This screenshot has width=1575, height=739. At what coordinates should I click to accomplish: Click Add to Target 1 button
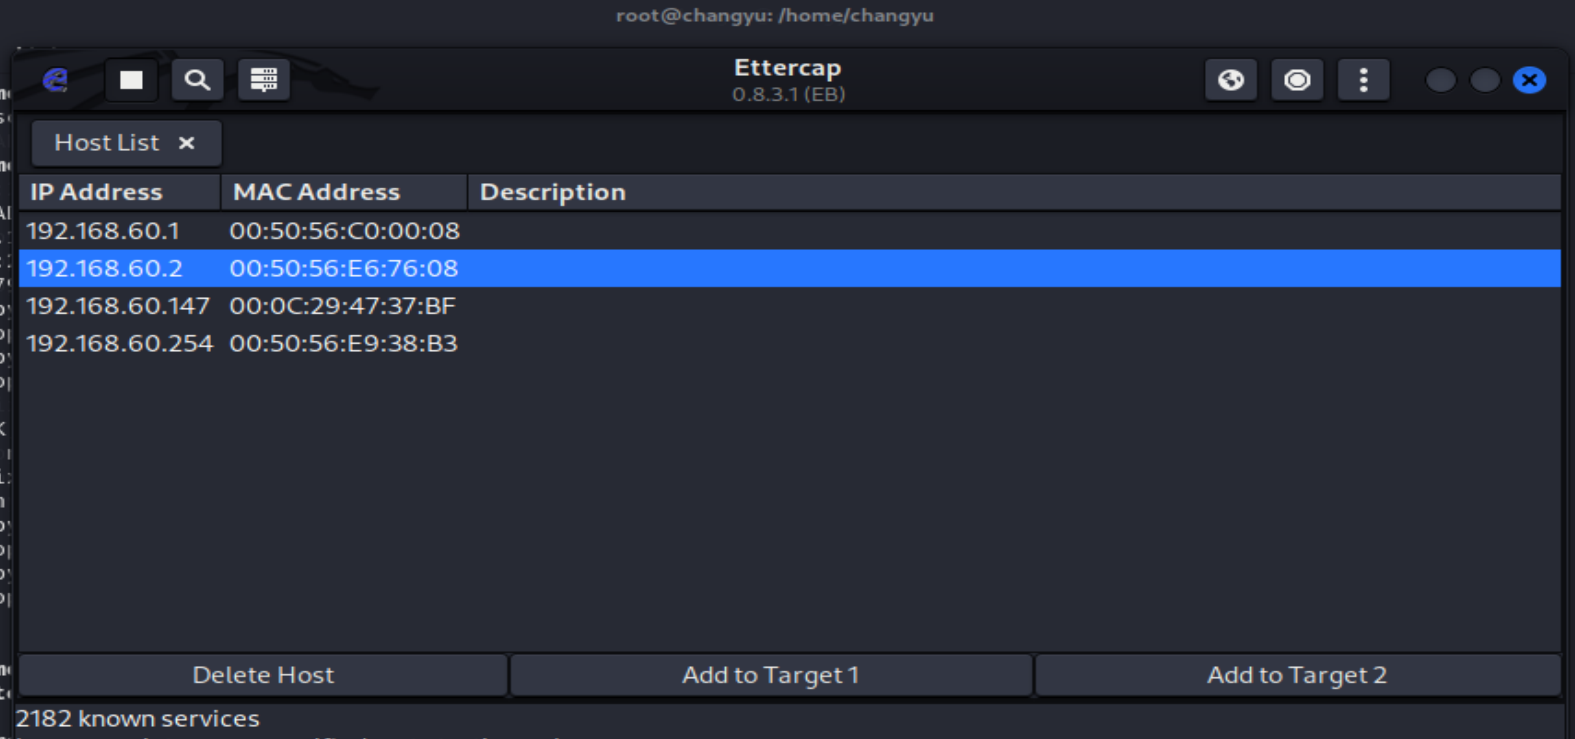click(x=771, y=675)
